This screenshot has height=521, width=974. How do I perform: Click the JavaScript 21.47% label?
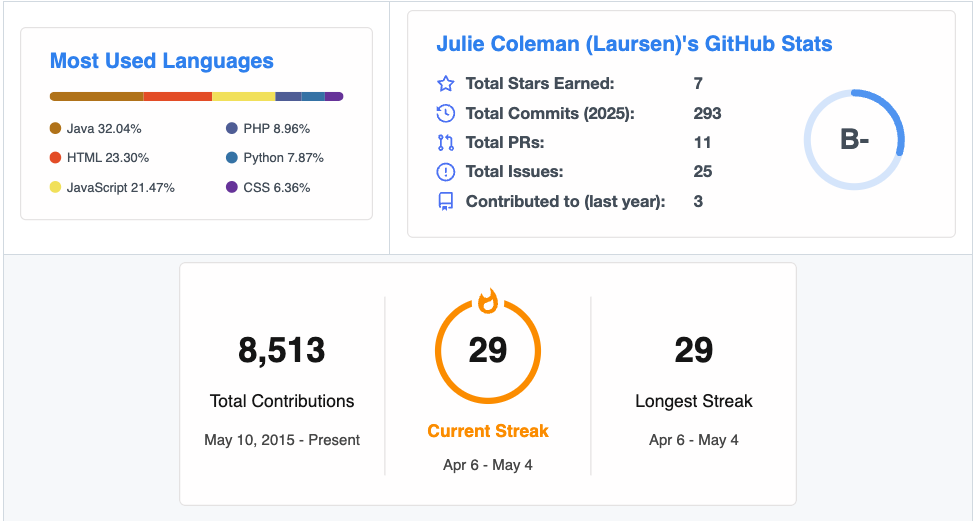click(121, 188)
